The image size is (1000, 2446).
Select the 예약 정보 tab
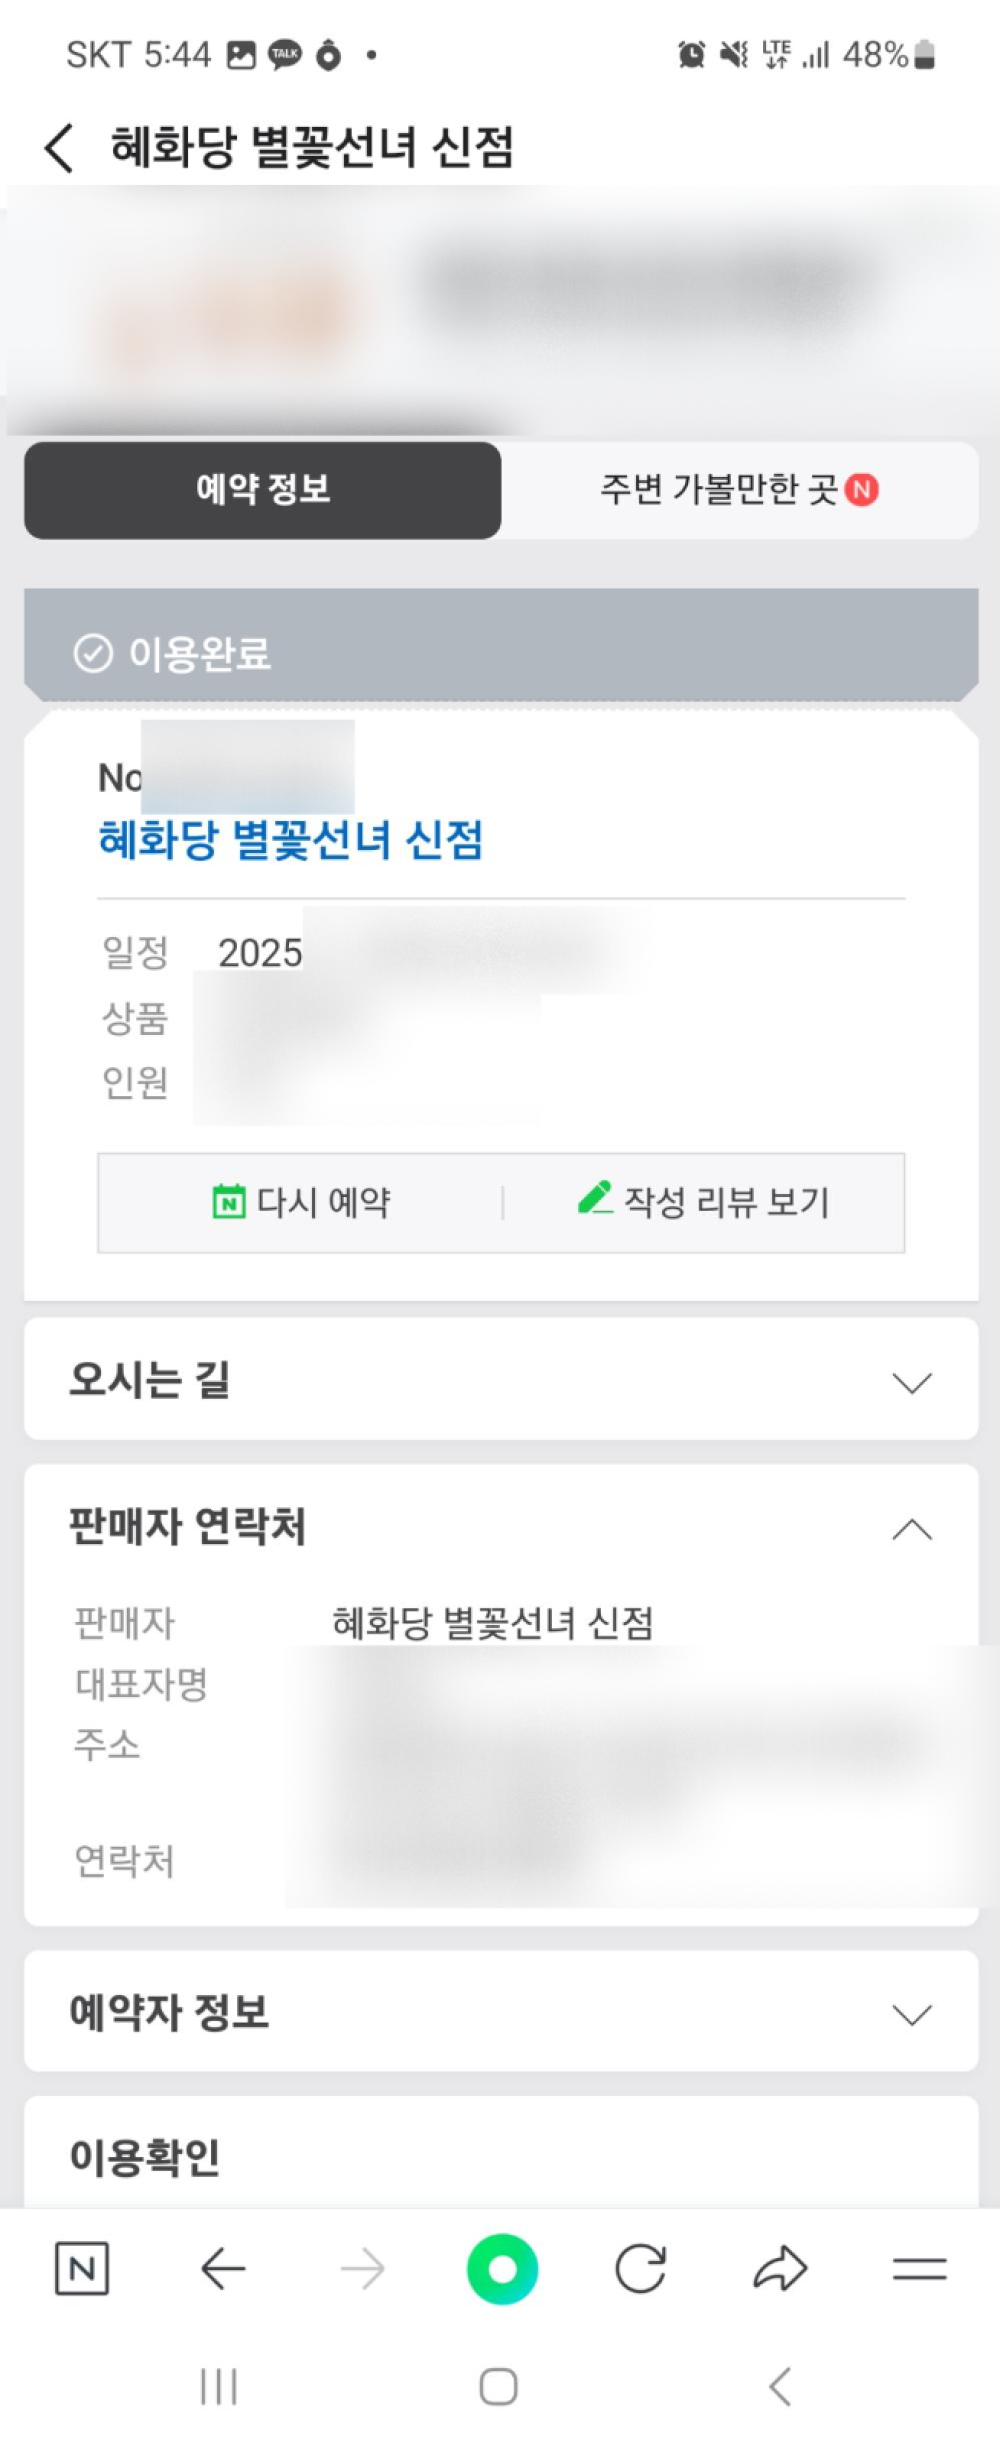263,490
